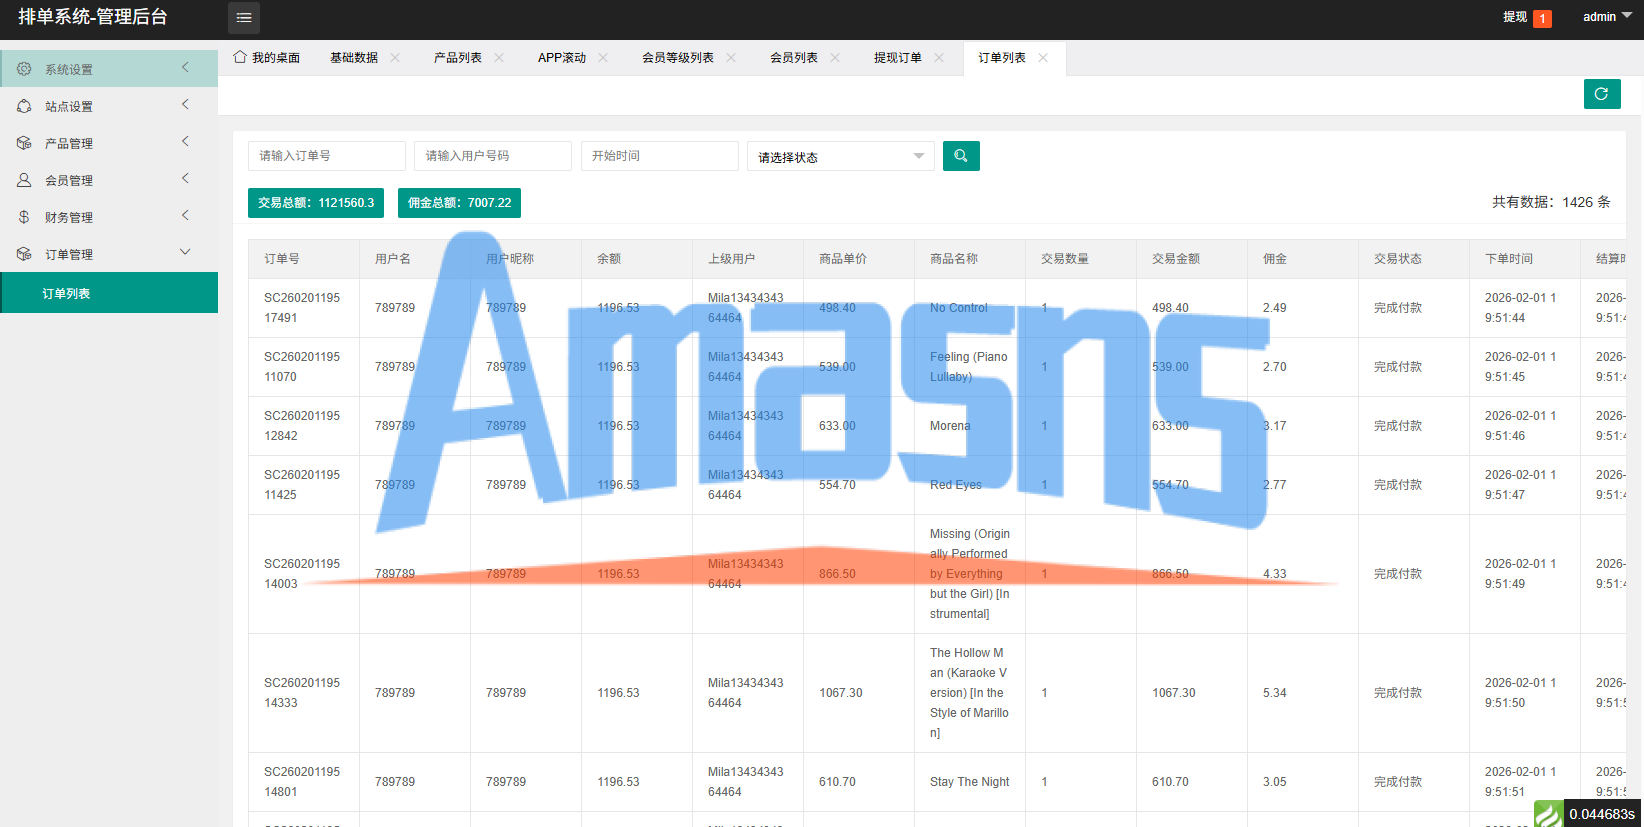Click the notification badge next to 提现
The width and height of the screenshot is (1644, 827).
pyautogui.click(x=1543, y=18)
